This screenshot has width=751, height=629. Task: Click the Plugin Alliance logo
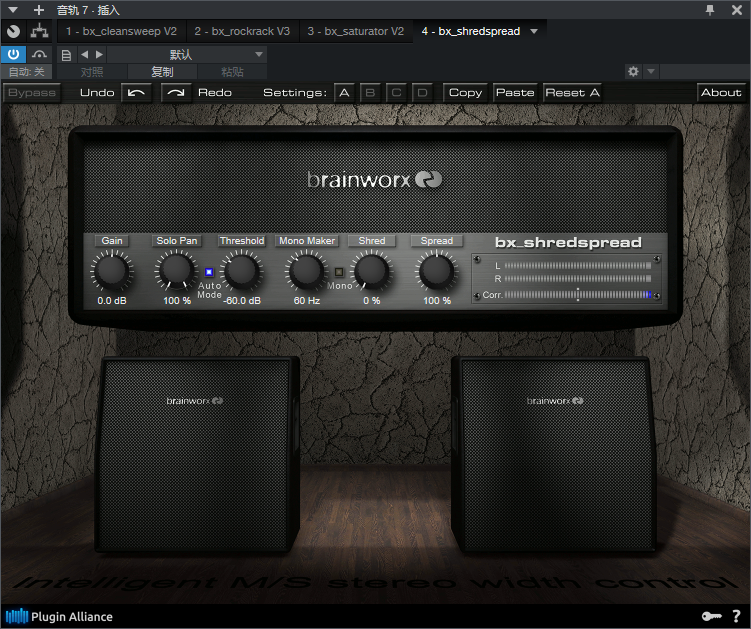point(59,617)
